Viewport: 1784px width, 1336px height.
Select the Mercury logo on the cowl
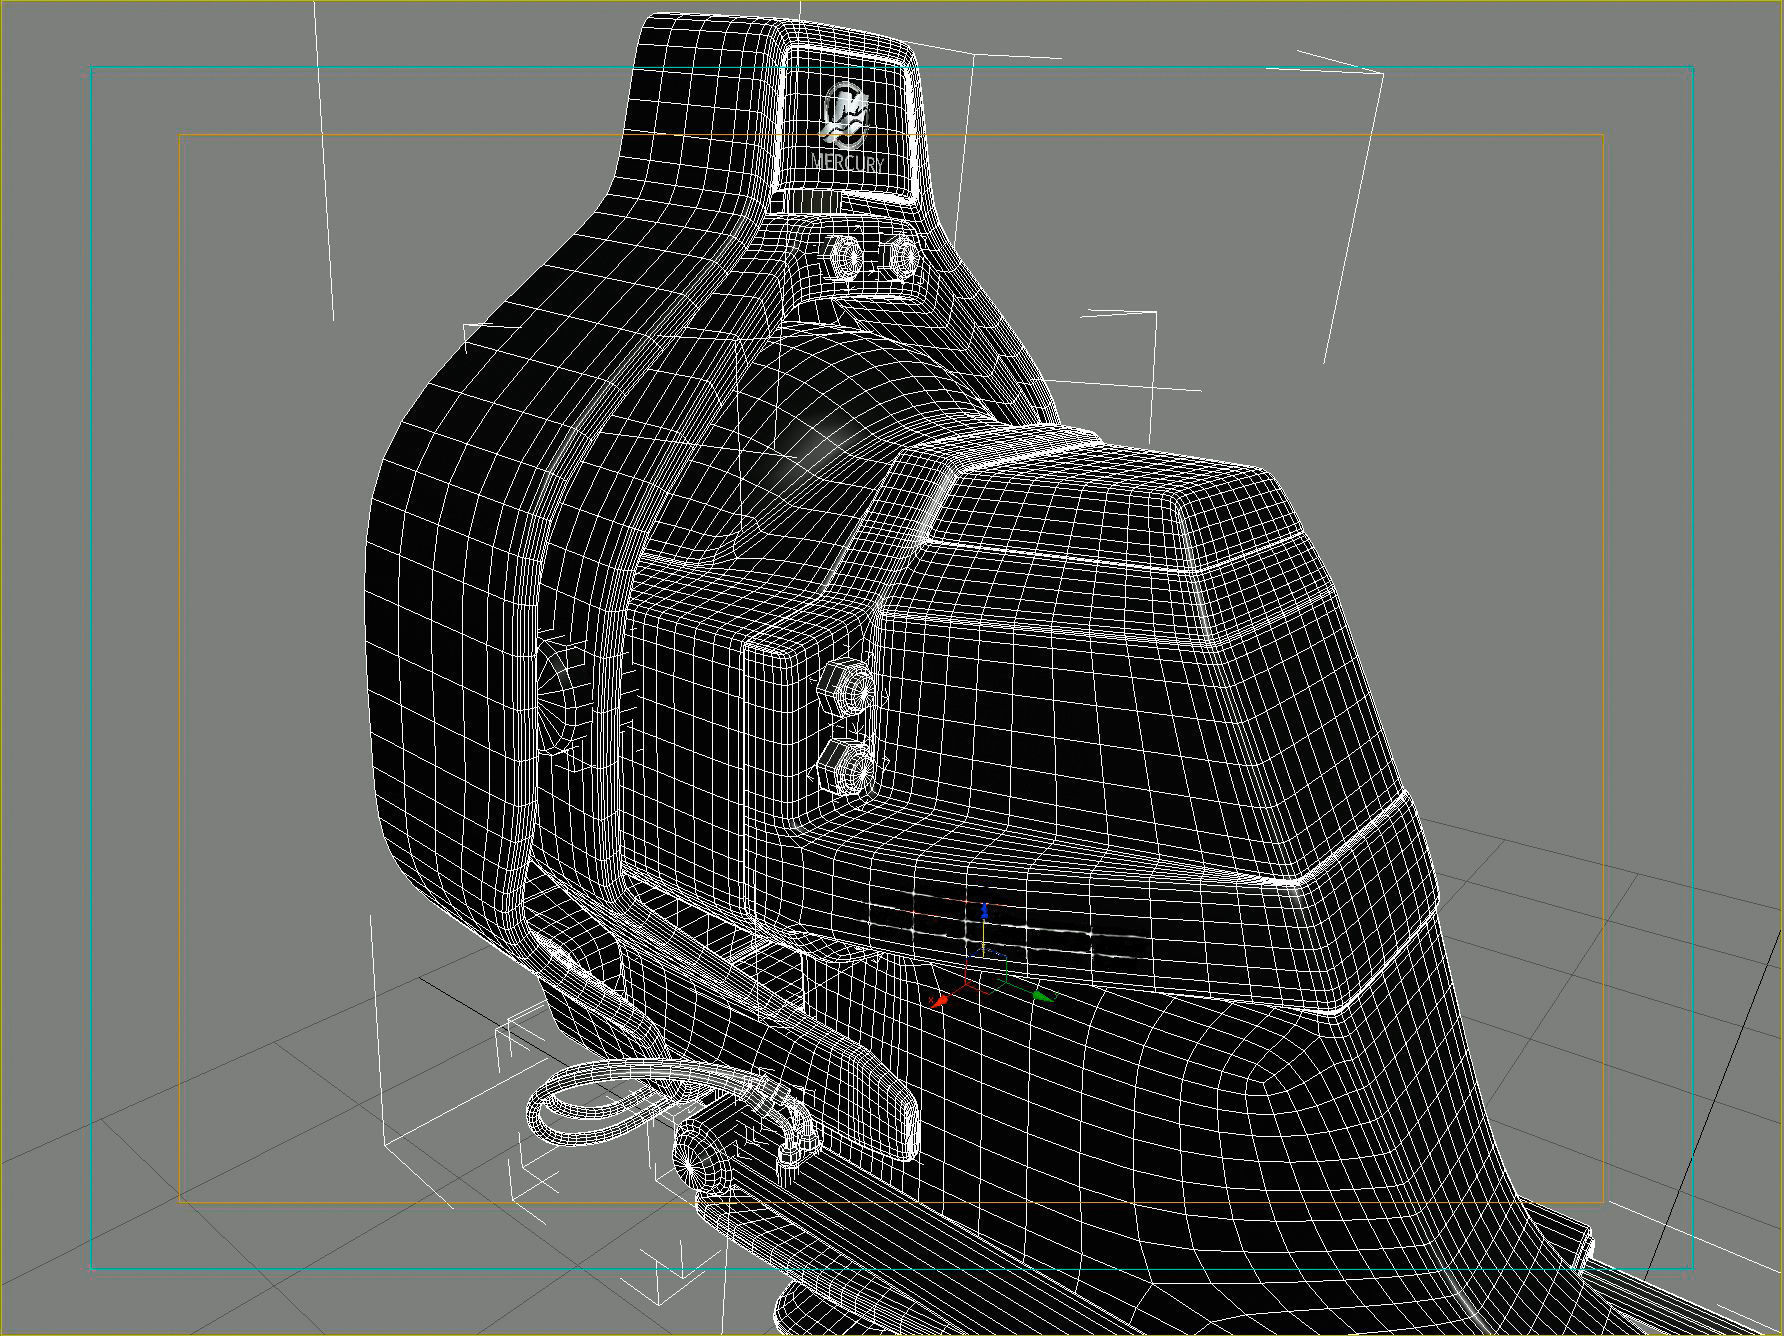coord(848,127)
